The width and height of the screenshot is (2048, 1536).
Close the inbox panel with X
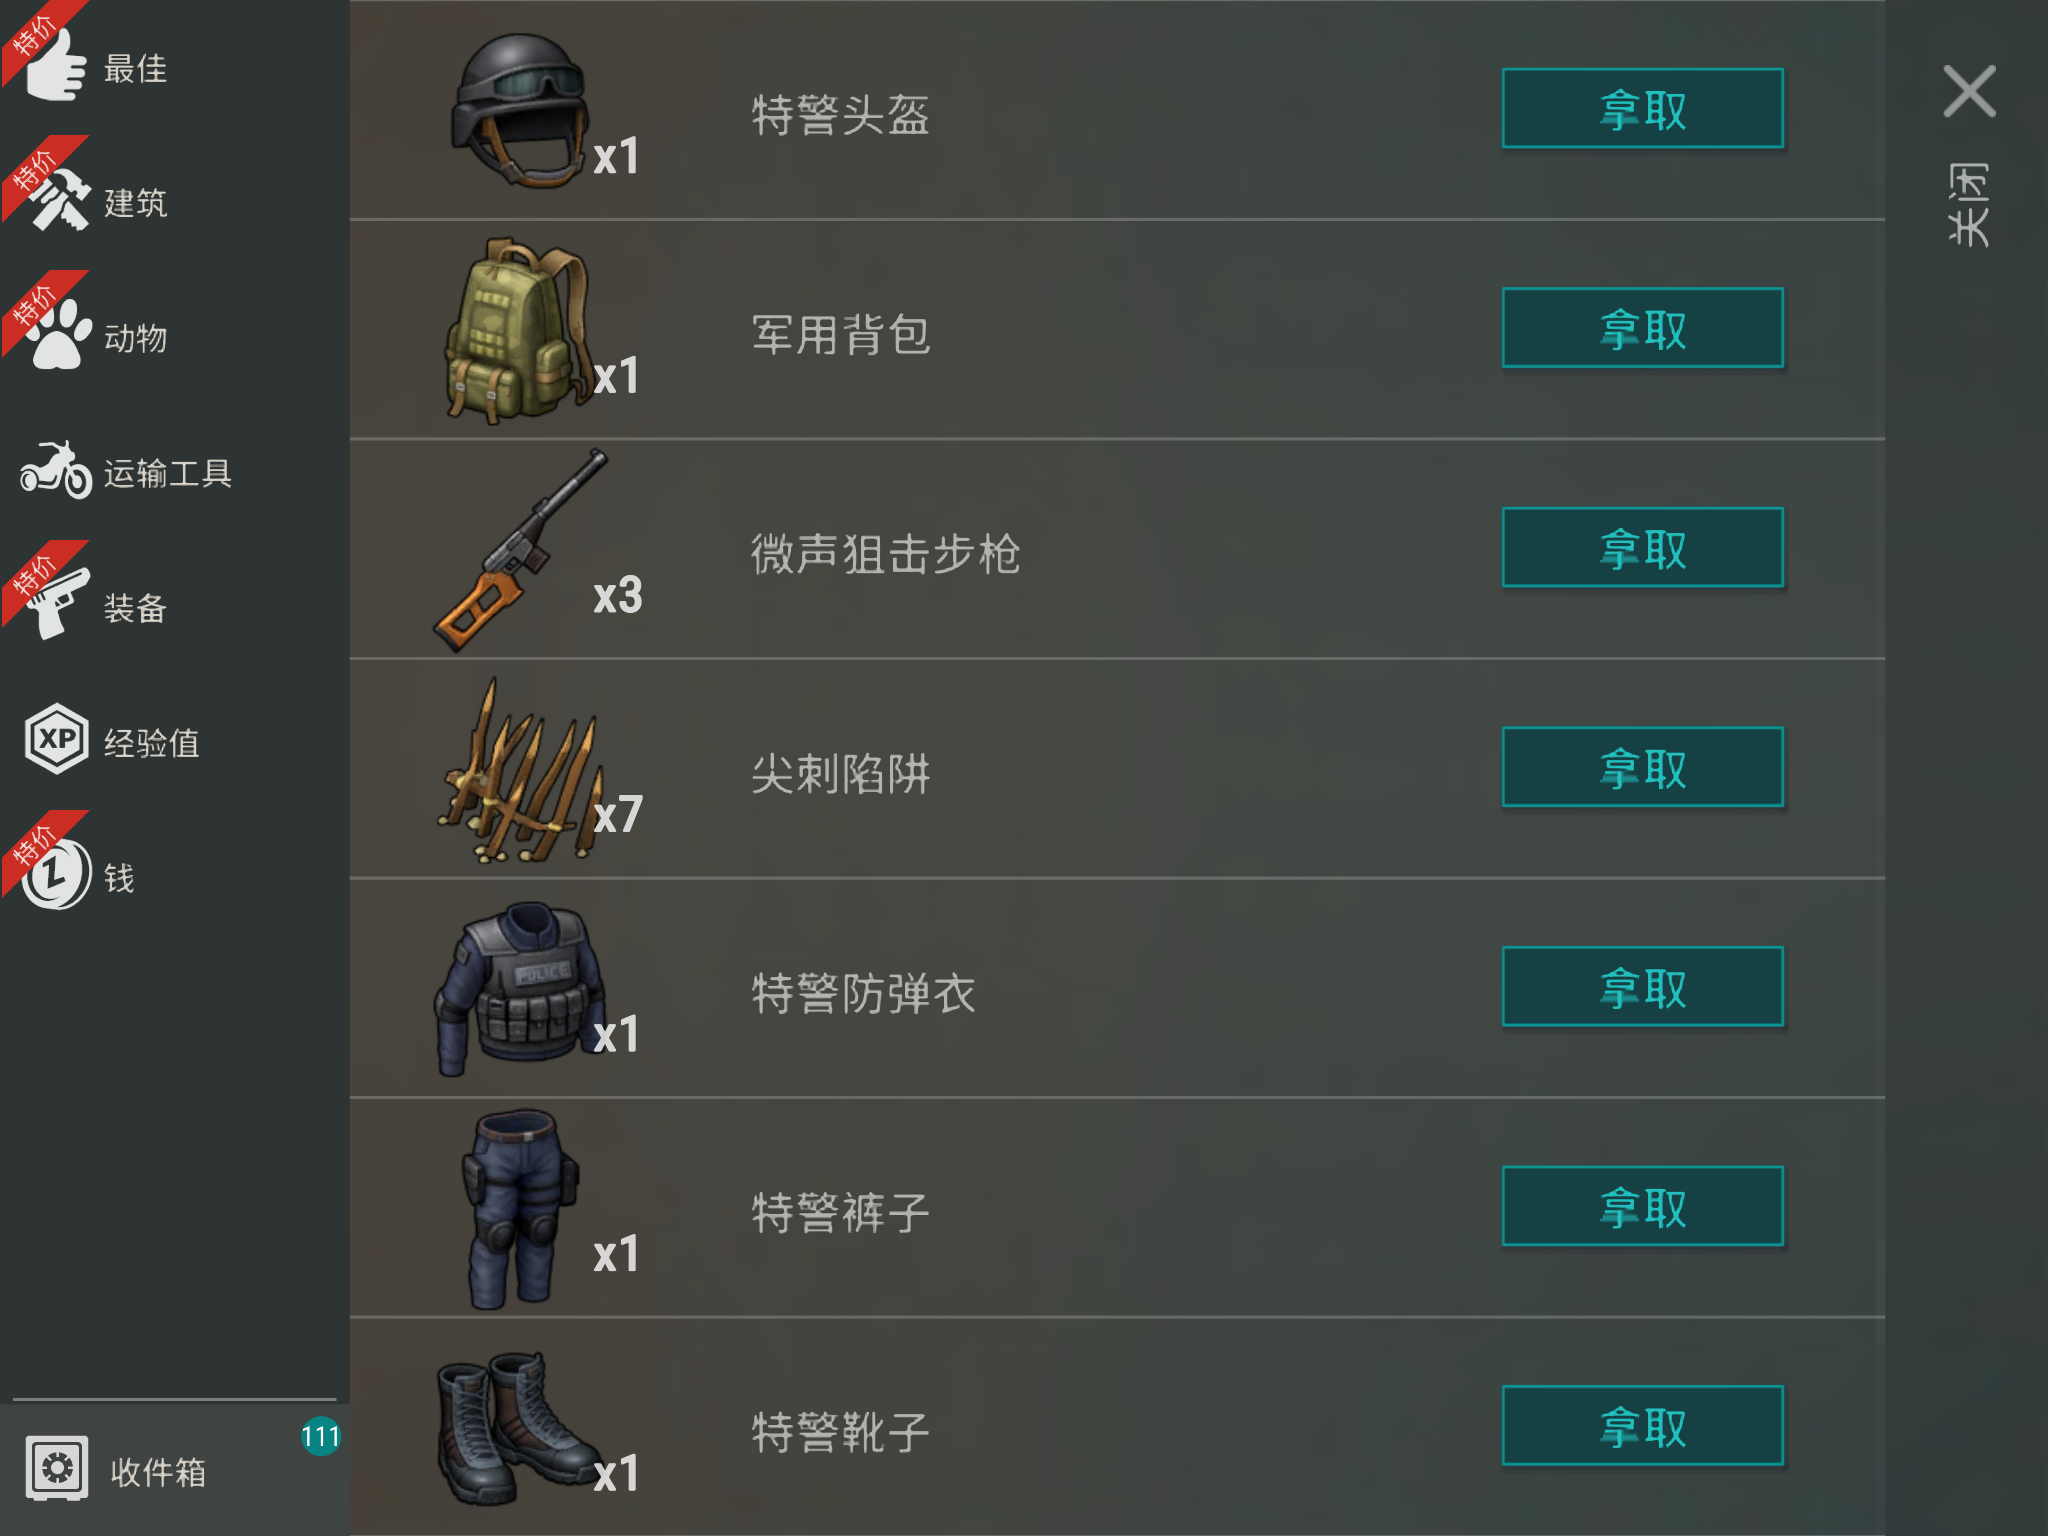(x=1969, y=92)
